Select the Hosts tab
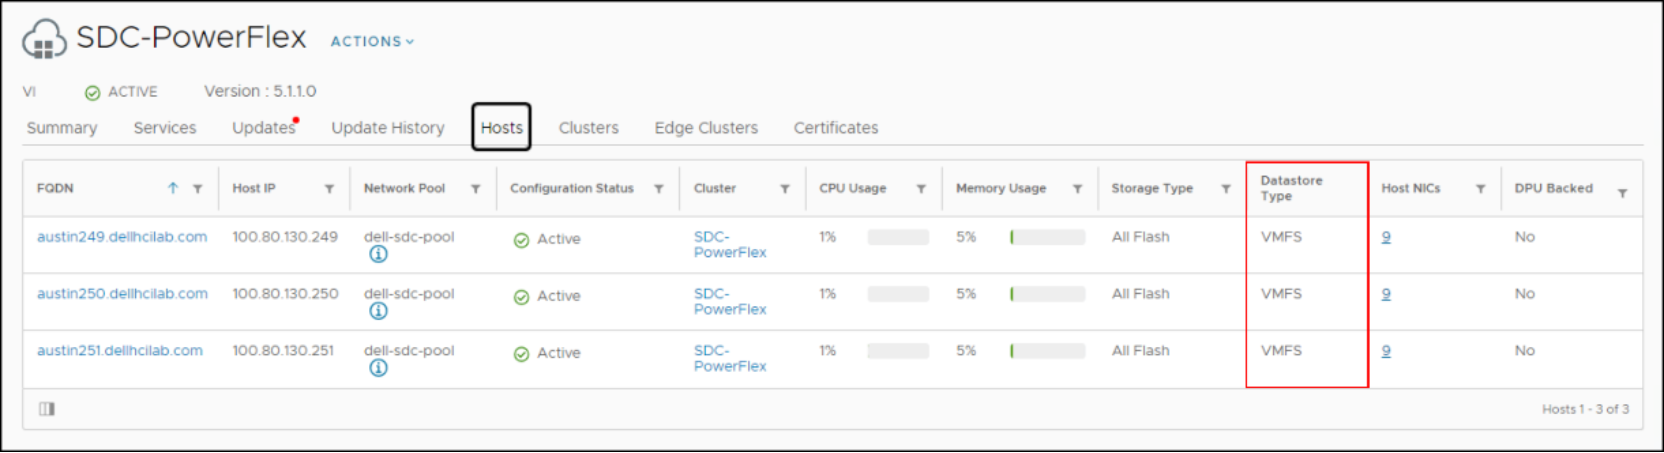Screen dimensions: 1664x453 pyautogui.click(x=501, y=128)
